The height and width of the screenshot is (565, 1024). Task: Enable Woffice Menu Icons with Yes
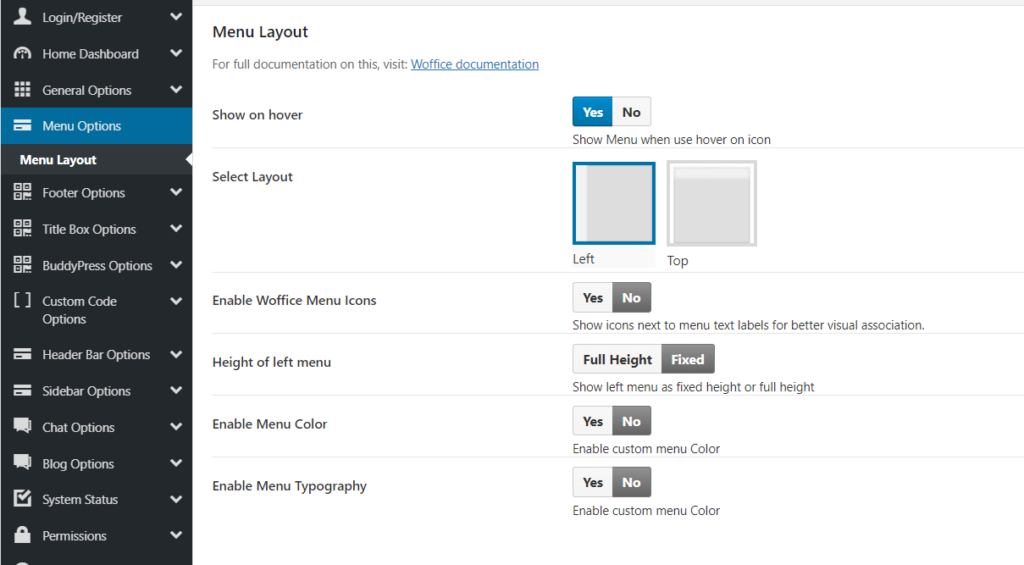[593, 298]
